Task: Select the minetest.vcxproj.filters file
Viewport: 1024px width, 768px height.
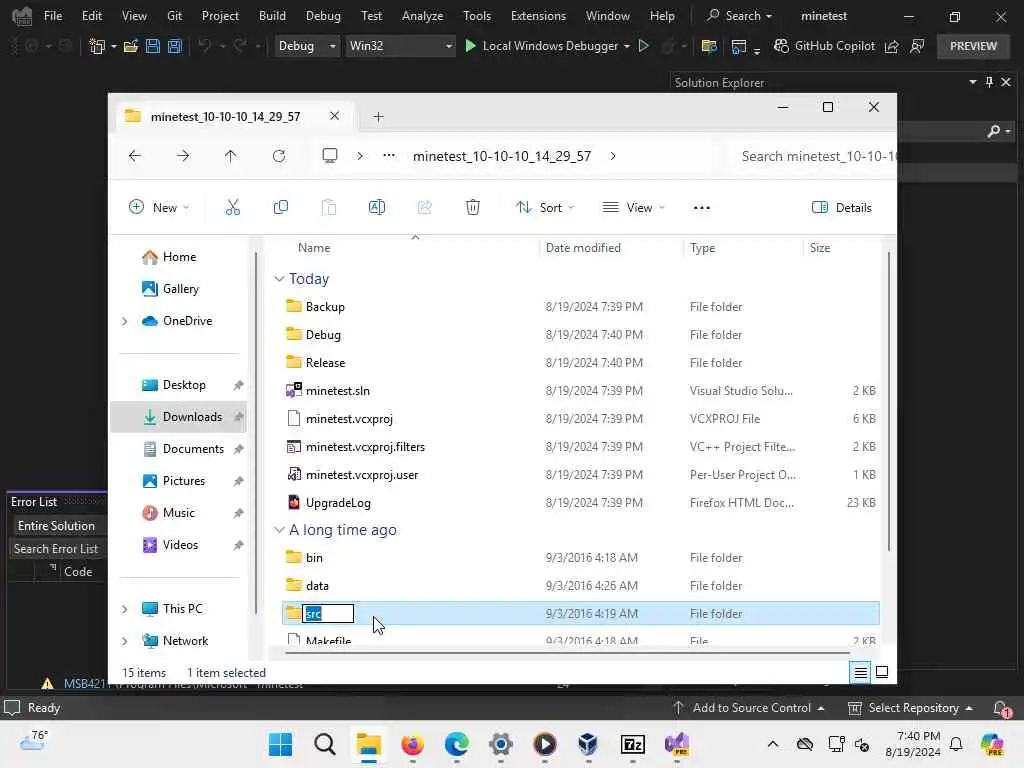Action: pos(580,447)
